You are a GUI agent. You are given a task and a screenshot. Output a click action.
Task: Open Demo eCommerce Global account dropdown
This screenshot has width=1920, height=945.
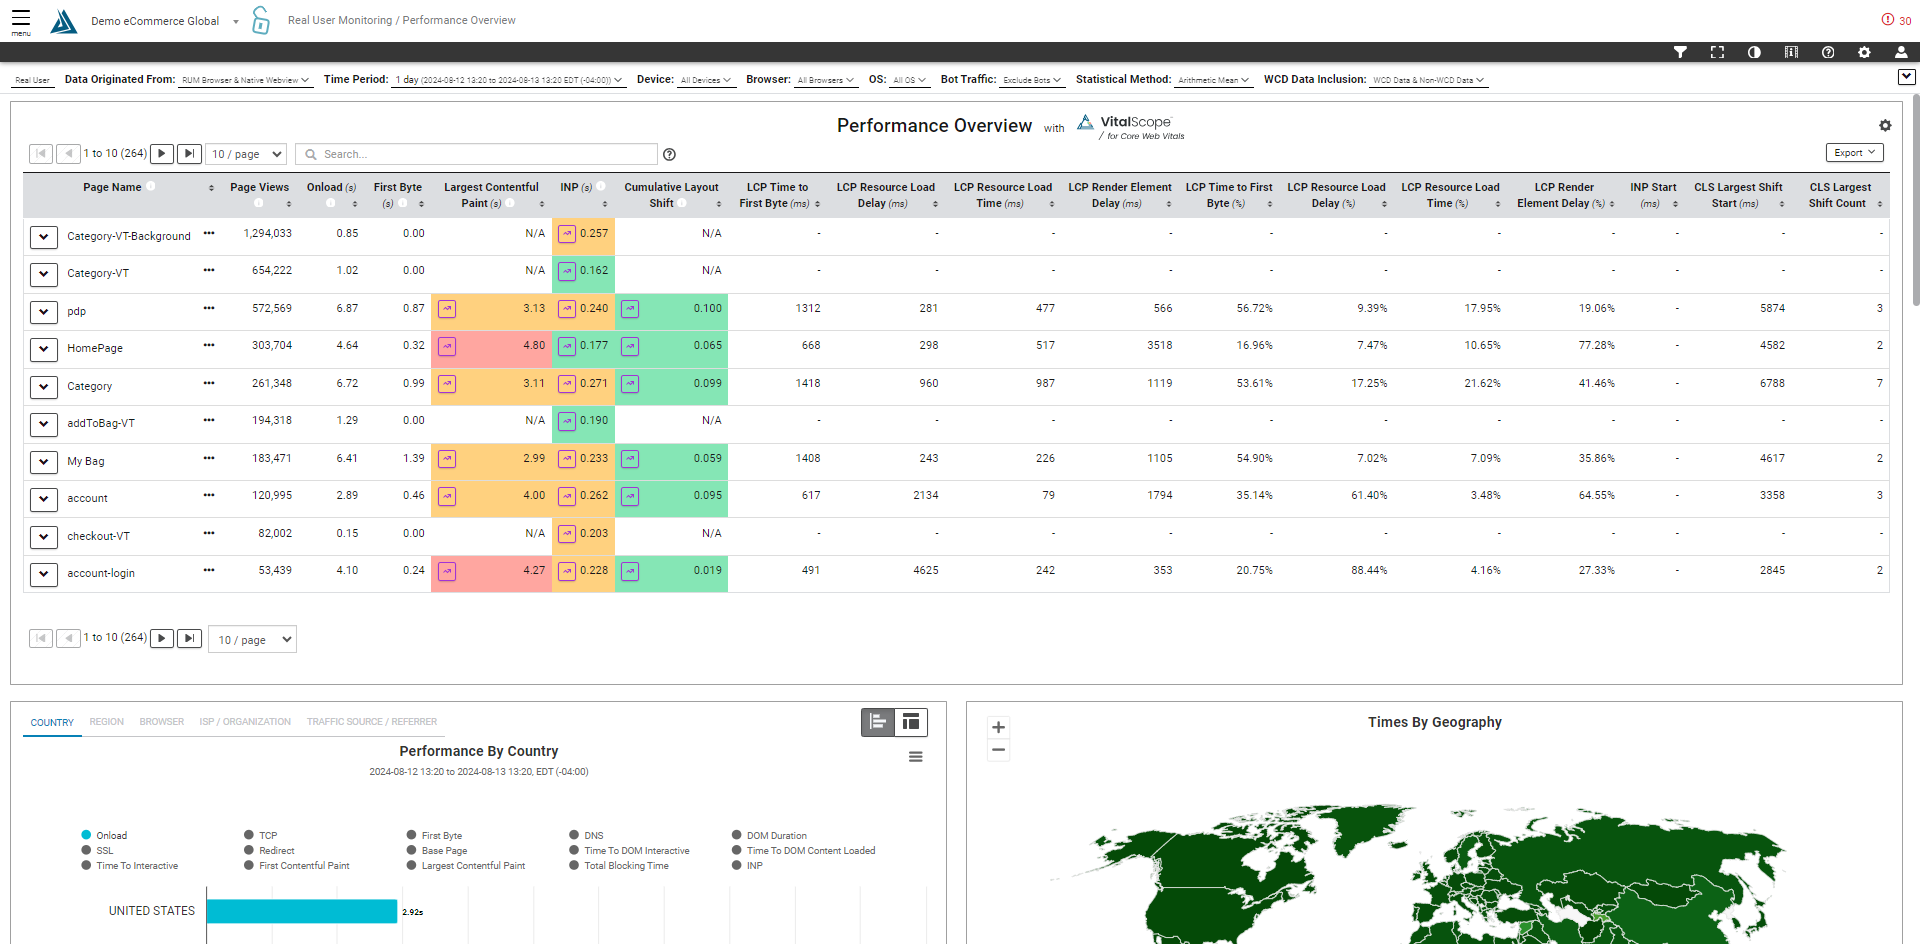[x=165, y=21]
